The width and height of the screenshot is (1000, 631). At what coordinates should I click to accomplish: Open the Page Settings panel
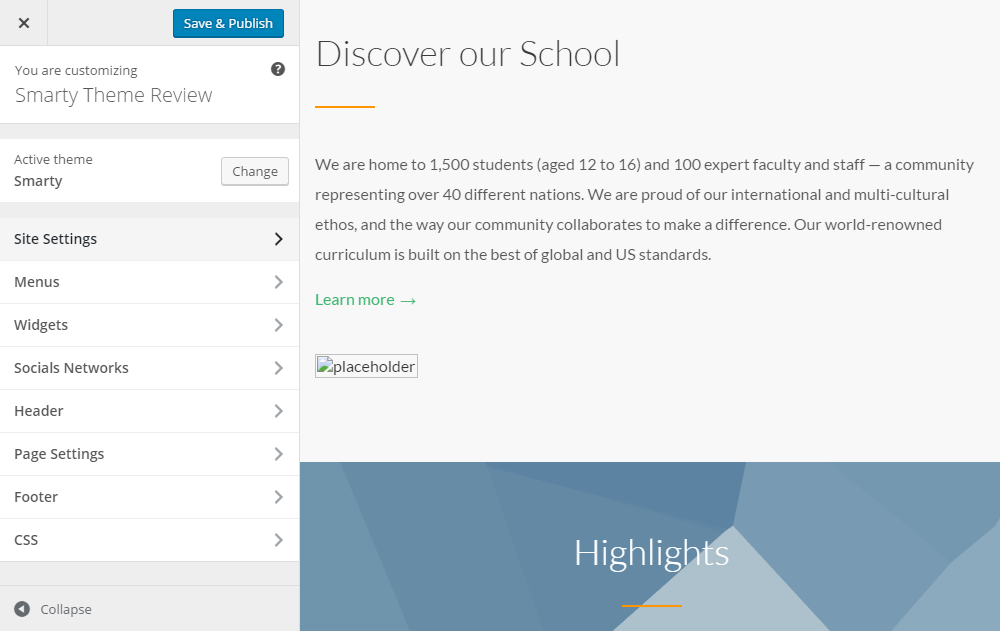coord(149,454)
